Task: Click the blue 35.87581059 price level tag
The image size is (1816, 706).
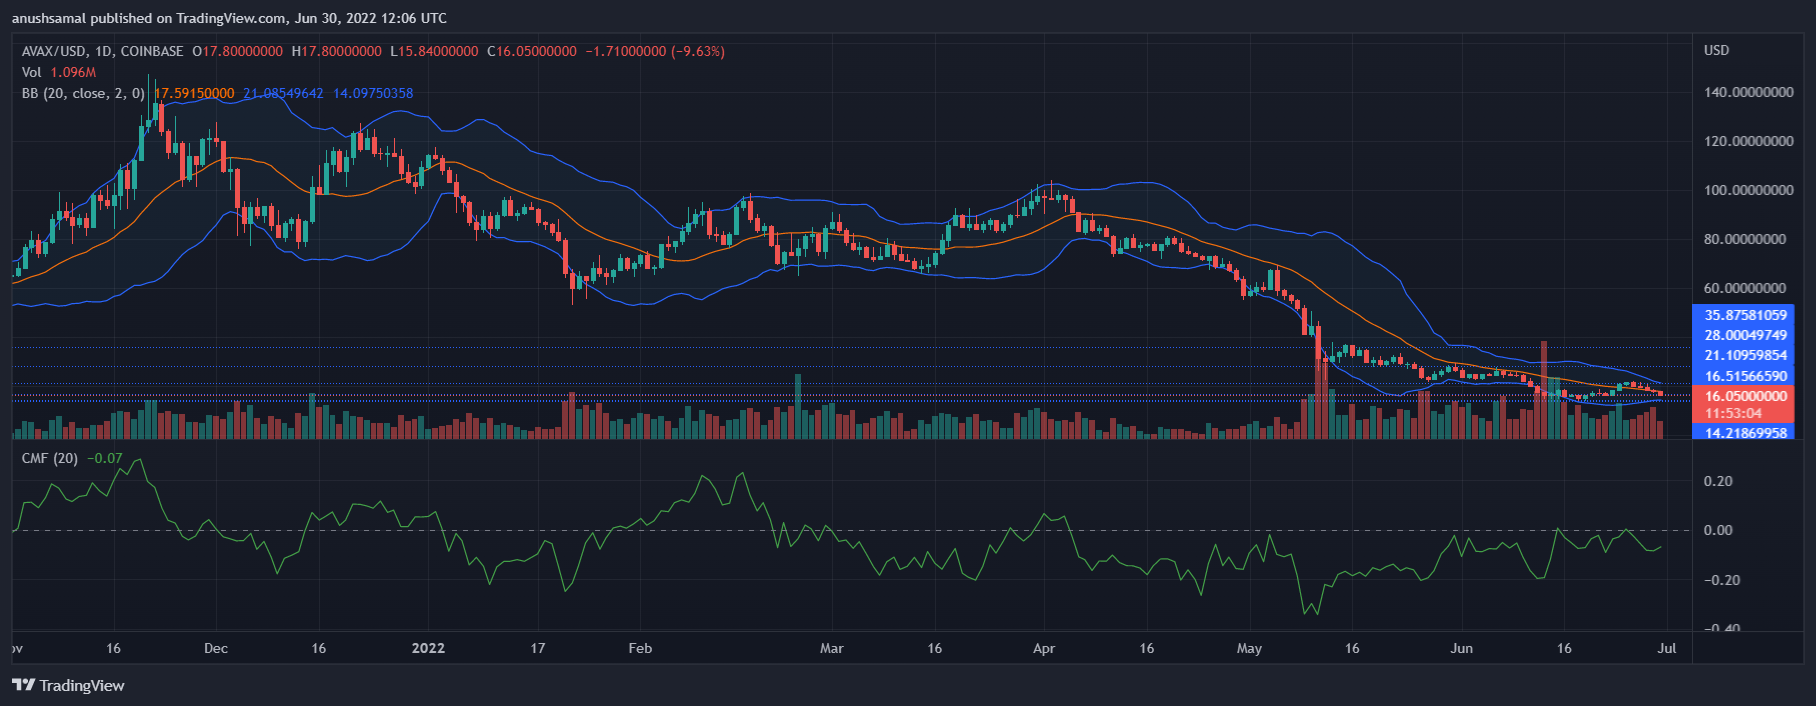Action: pyautogui.click(x=1745, y=315)
